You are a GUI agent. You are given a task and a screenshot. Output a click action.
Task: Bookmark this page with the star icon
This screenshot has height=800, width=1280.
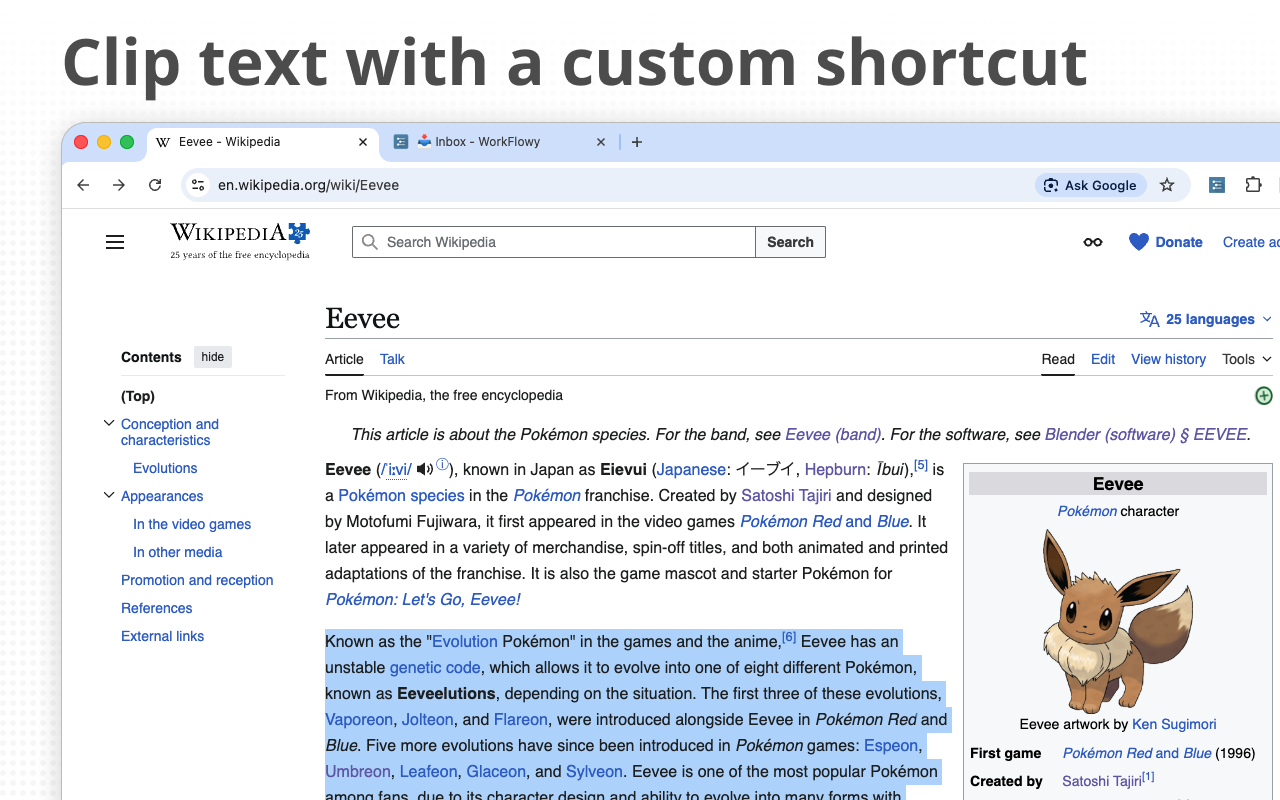coord(1167,185)
